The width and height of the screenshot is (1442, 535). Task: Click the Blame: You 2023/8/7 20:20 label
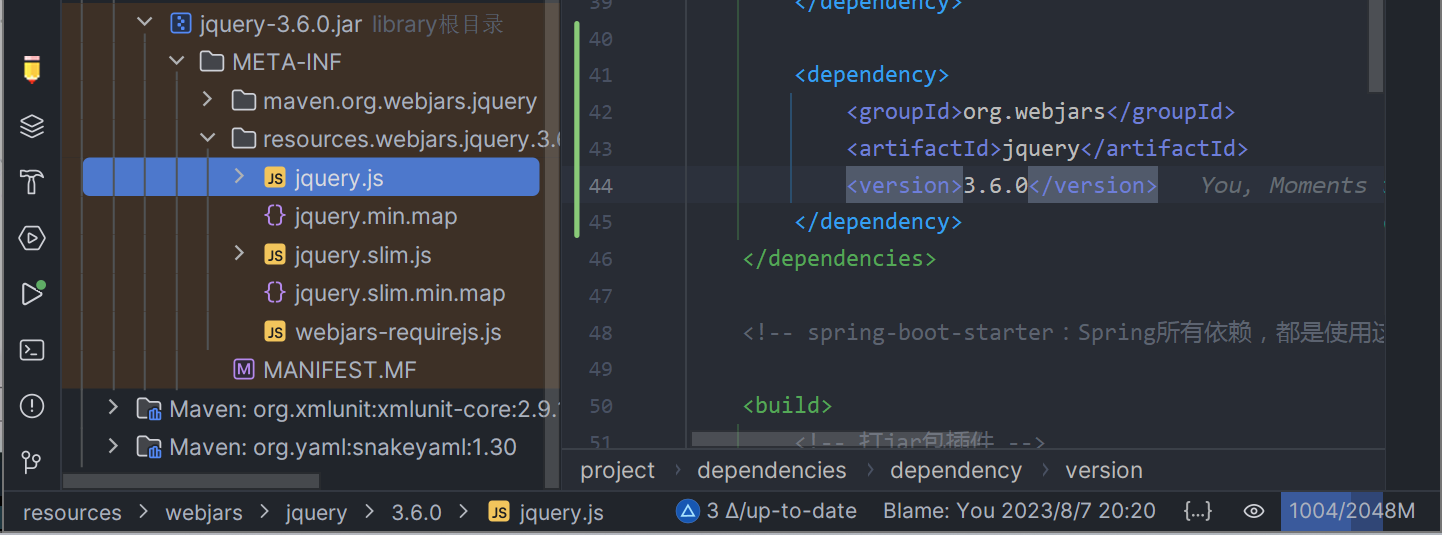(1018, 512)
